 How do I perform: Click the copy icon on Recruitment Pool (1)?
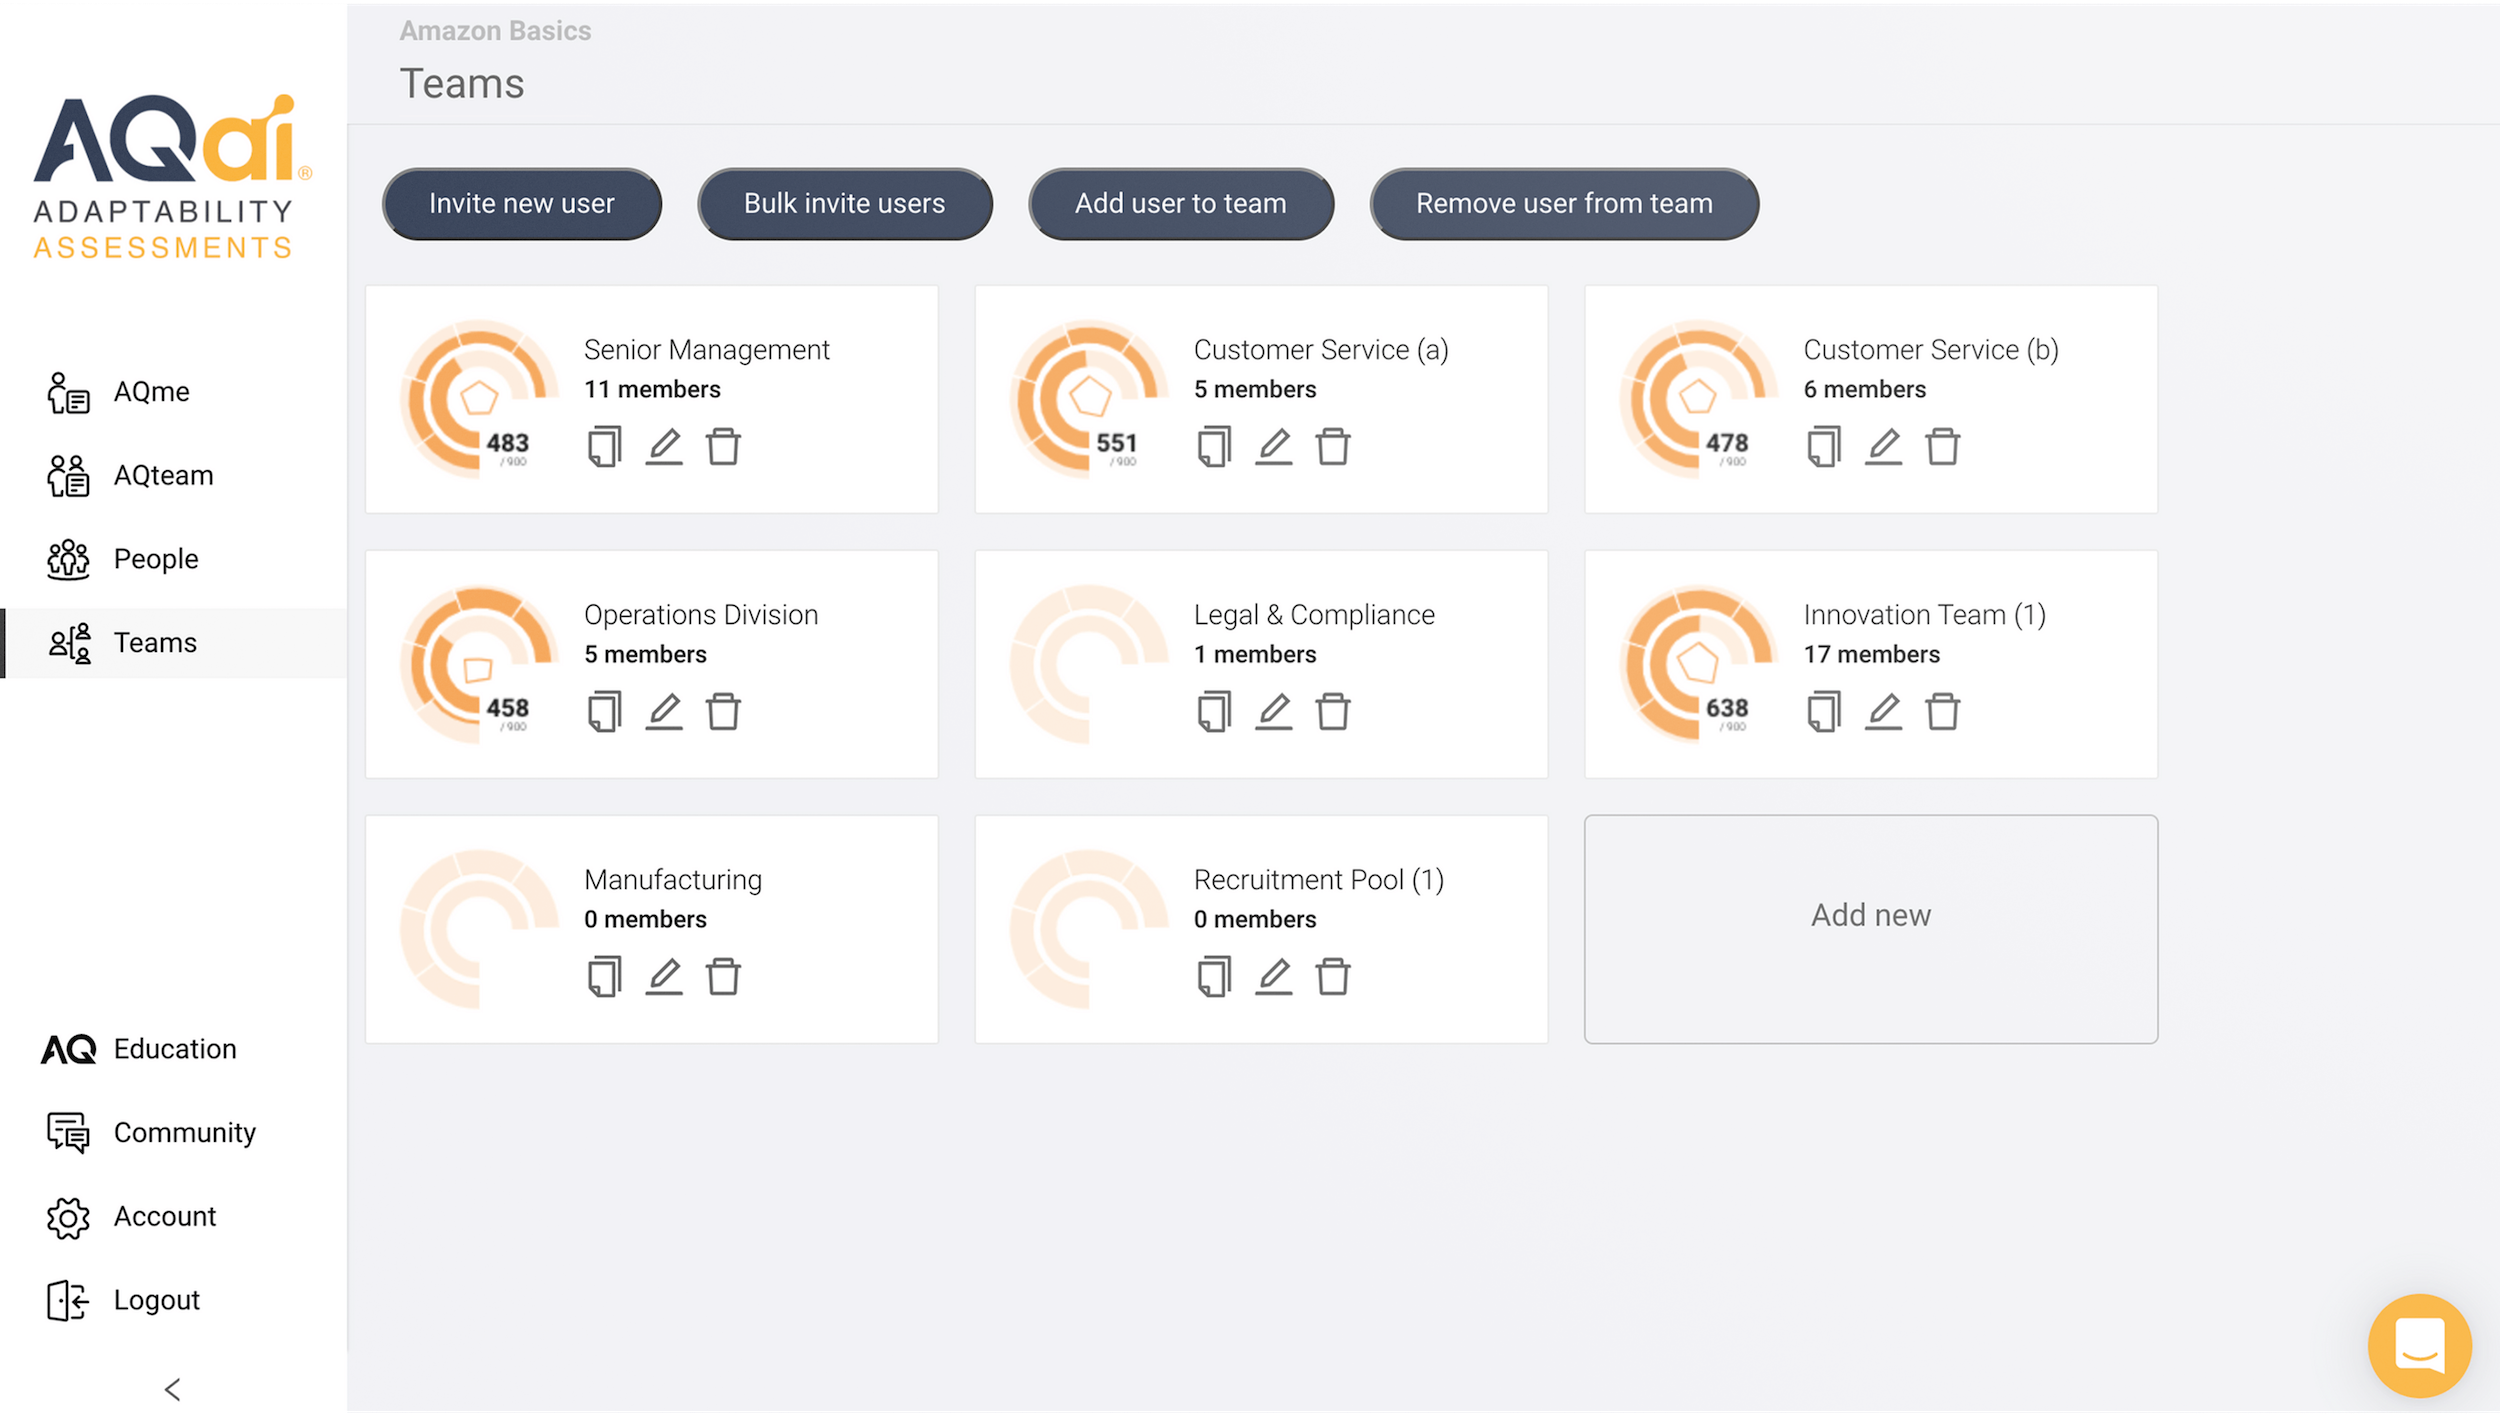point(1213,976)
